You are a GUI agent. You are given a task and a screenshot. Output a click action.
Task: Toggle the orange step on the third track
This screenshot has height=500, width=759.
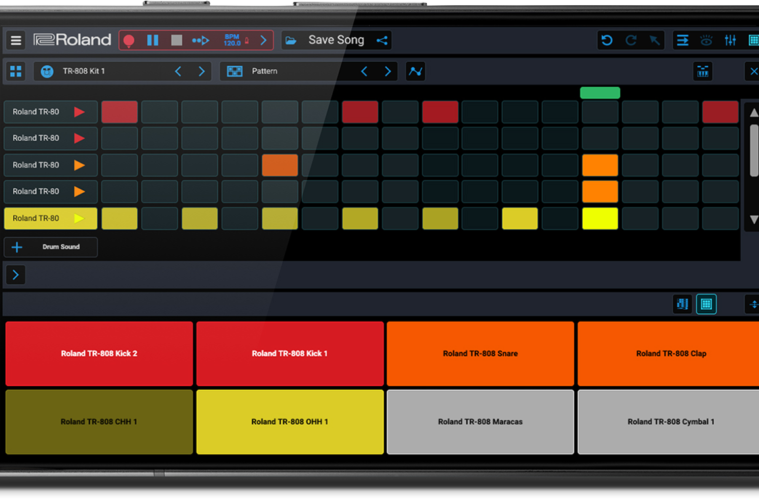click(280, 165)
